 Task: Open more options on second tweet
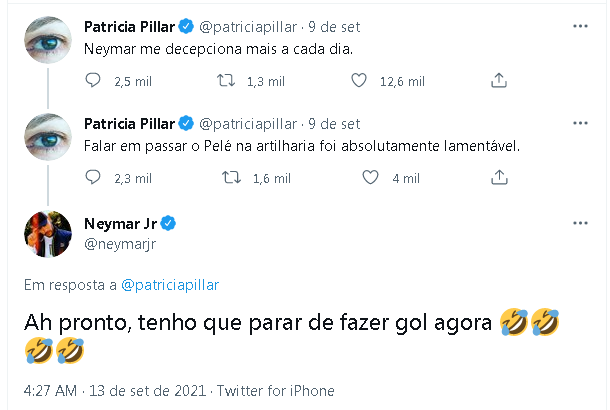581,123
